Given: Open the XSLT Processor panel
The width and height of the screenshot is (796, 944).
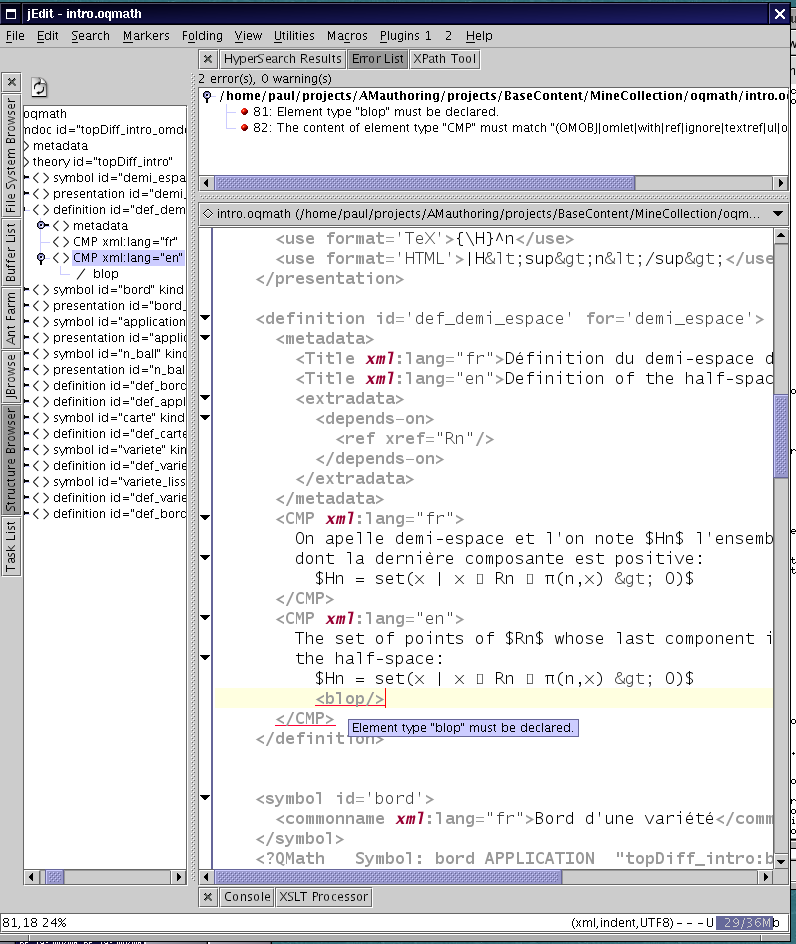Looking at the screenshot, I should click(x=323, y=897).
